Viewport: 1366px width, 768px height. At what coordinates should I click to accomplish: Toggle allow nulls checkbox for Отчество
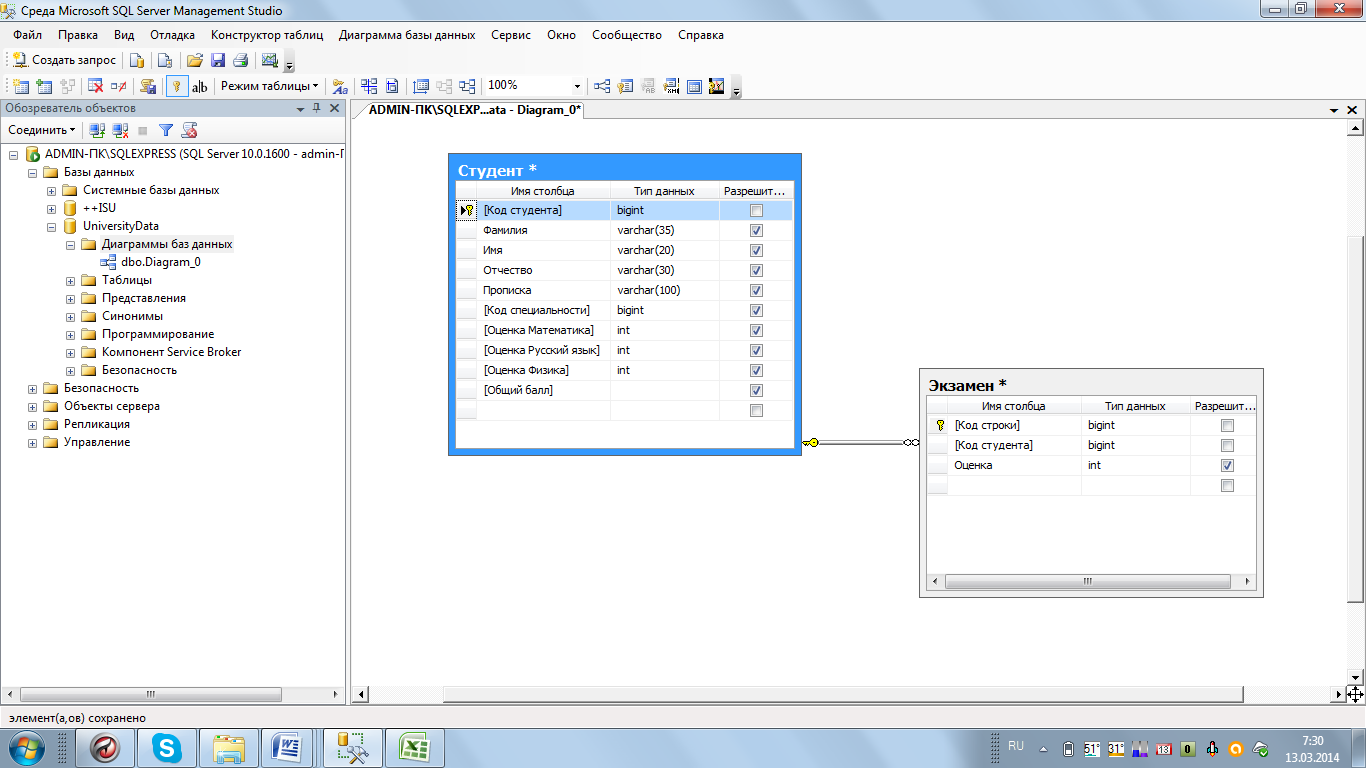pos(756,270)
